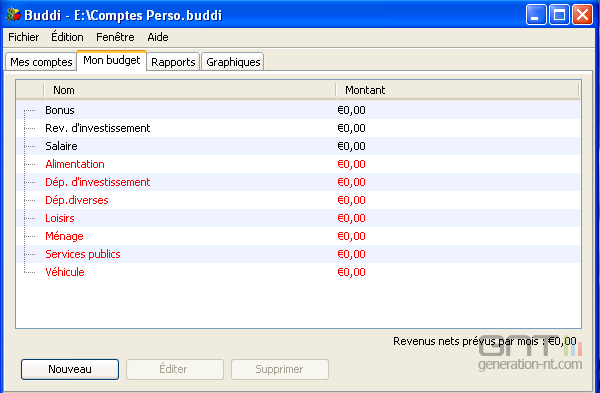This screenshot has height=393, width=600.
Task: Select the Ménage expense row
Action: click(x=298, y=236)
